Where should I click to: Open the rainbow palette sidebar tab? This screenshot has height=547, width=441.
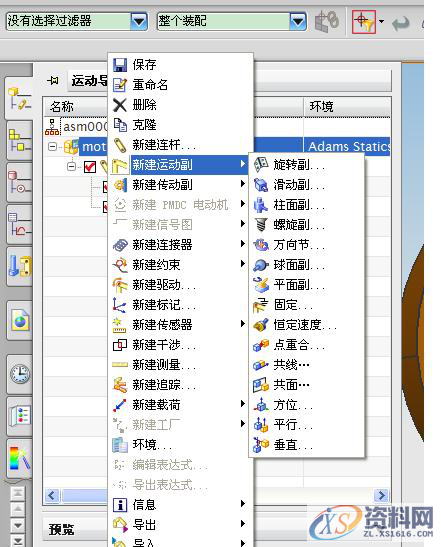(20, 459)
